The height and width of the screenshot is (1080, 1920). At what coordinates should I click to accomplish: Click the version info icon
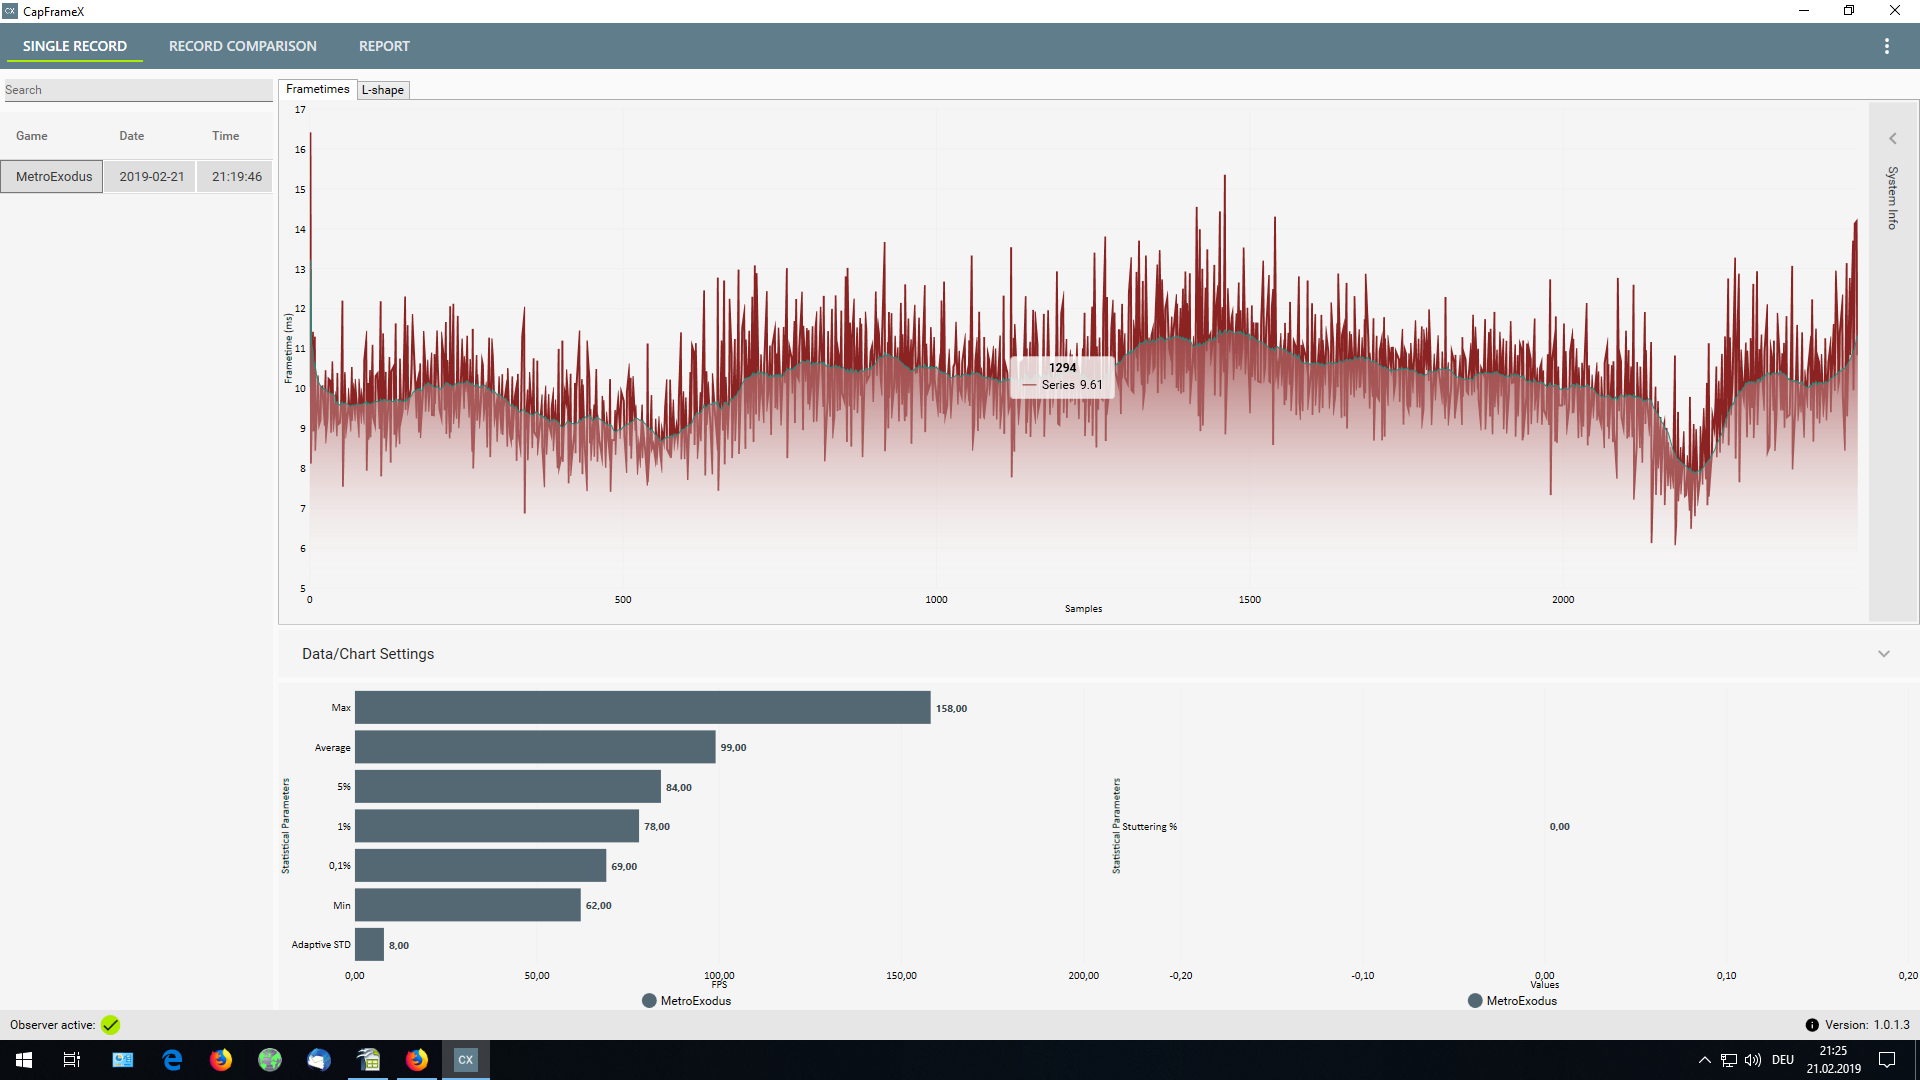pyautogui.click(x=1811, y=1025)
